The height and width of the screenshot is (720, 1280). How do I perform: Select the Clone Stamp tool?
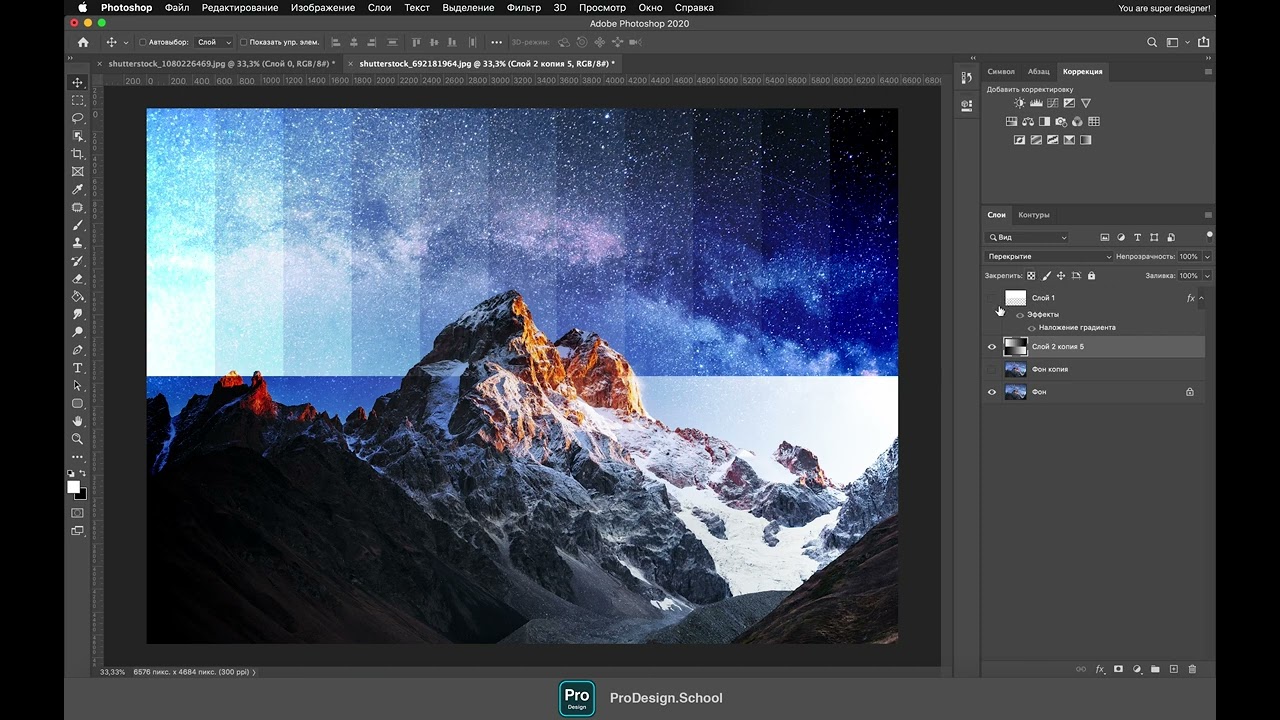tap(78, 243)
